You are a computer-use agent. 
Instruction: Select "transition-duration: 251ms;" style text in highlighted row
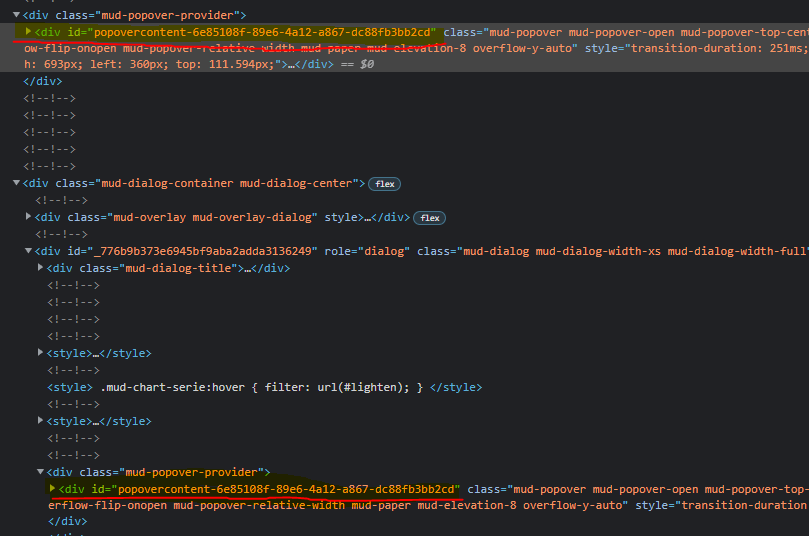(x=720, y=48)
